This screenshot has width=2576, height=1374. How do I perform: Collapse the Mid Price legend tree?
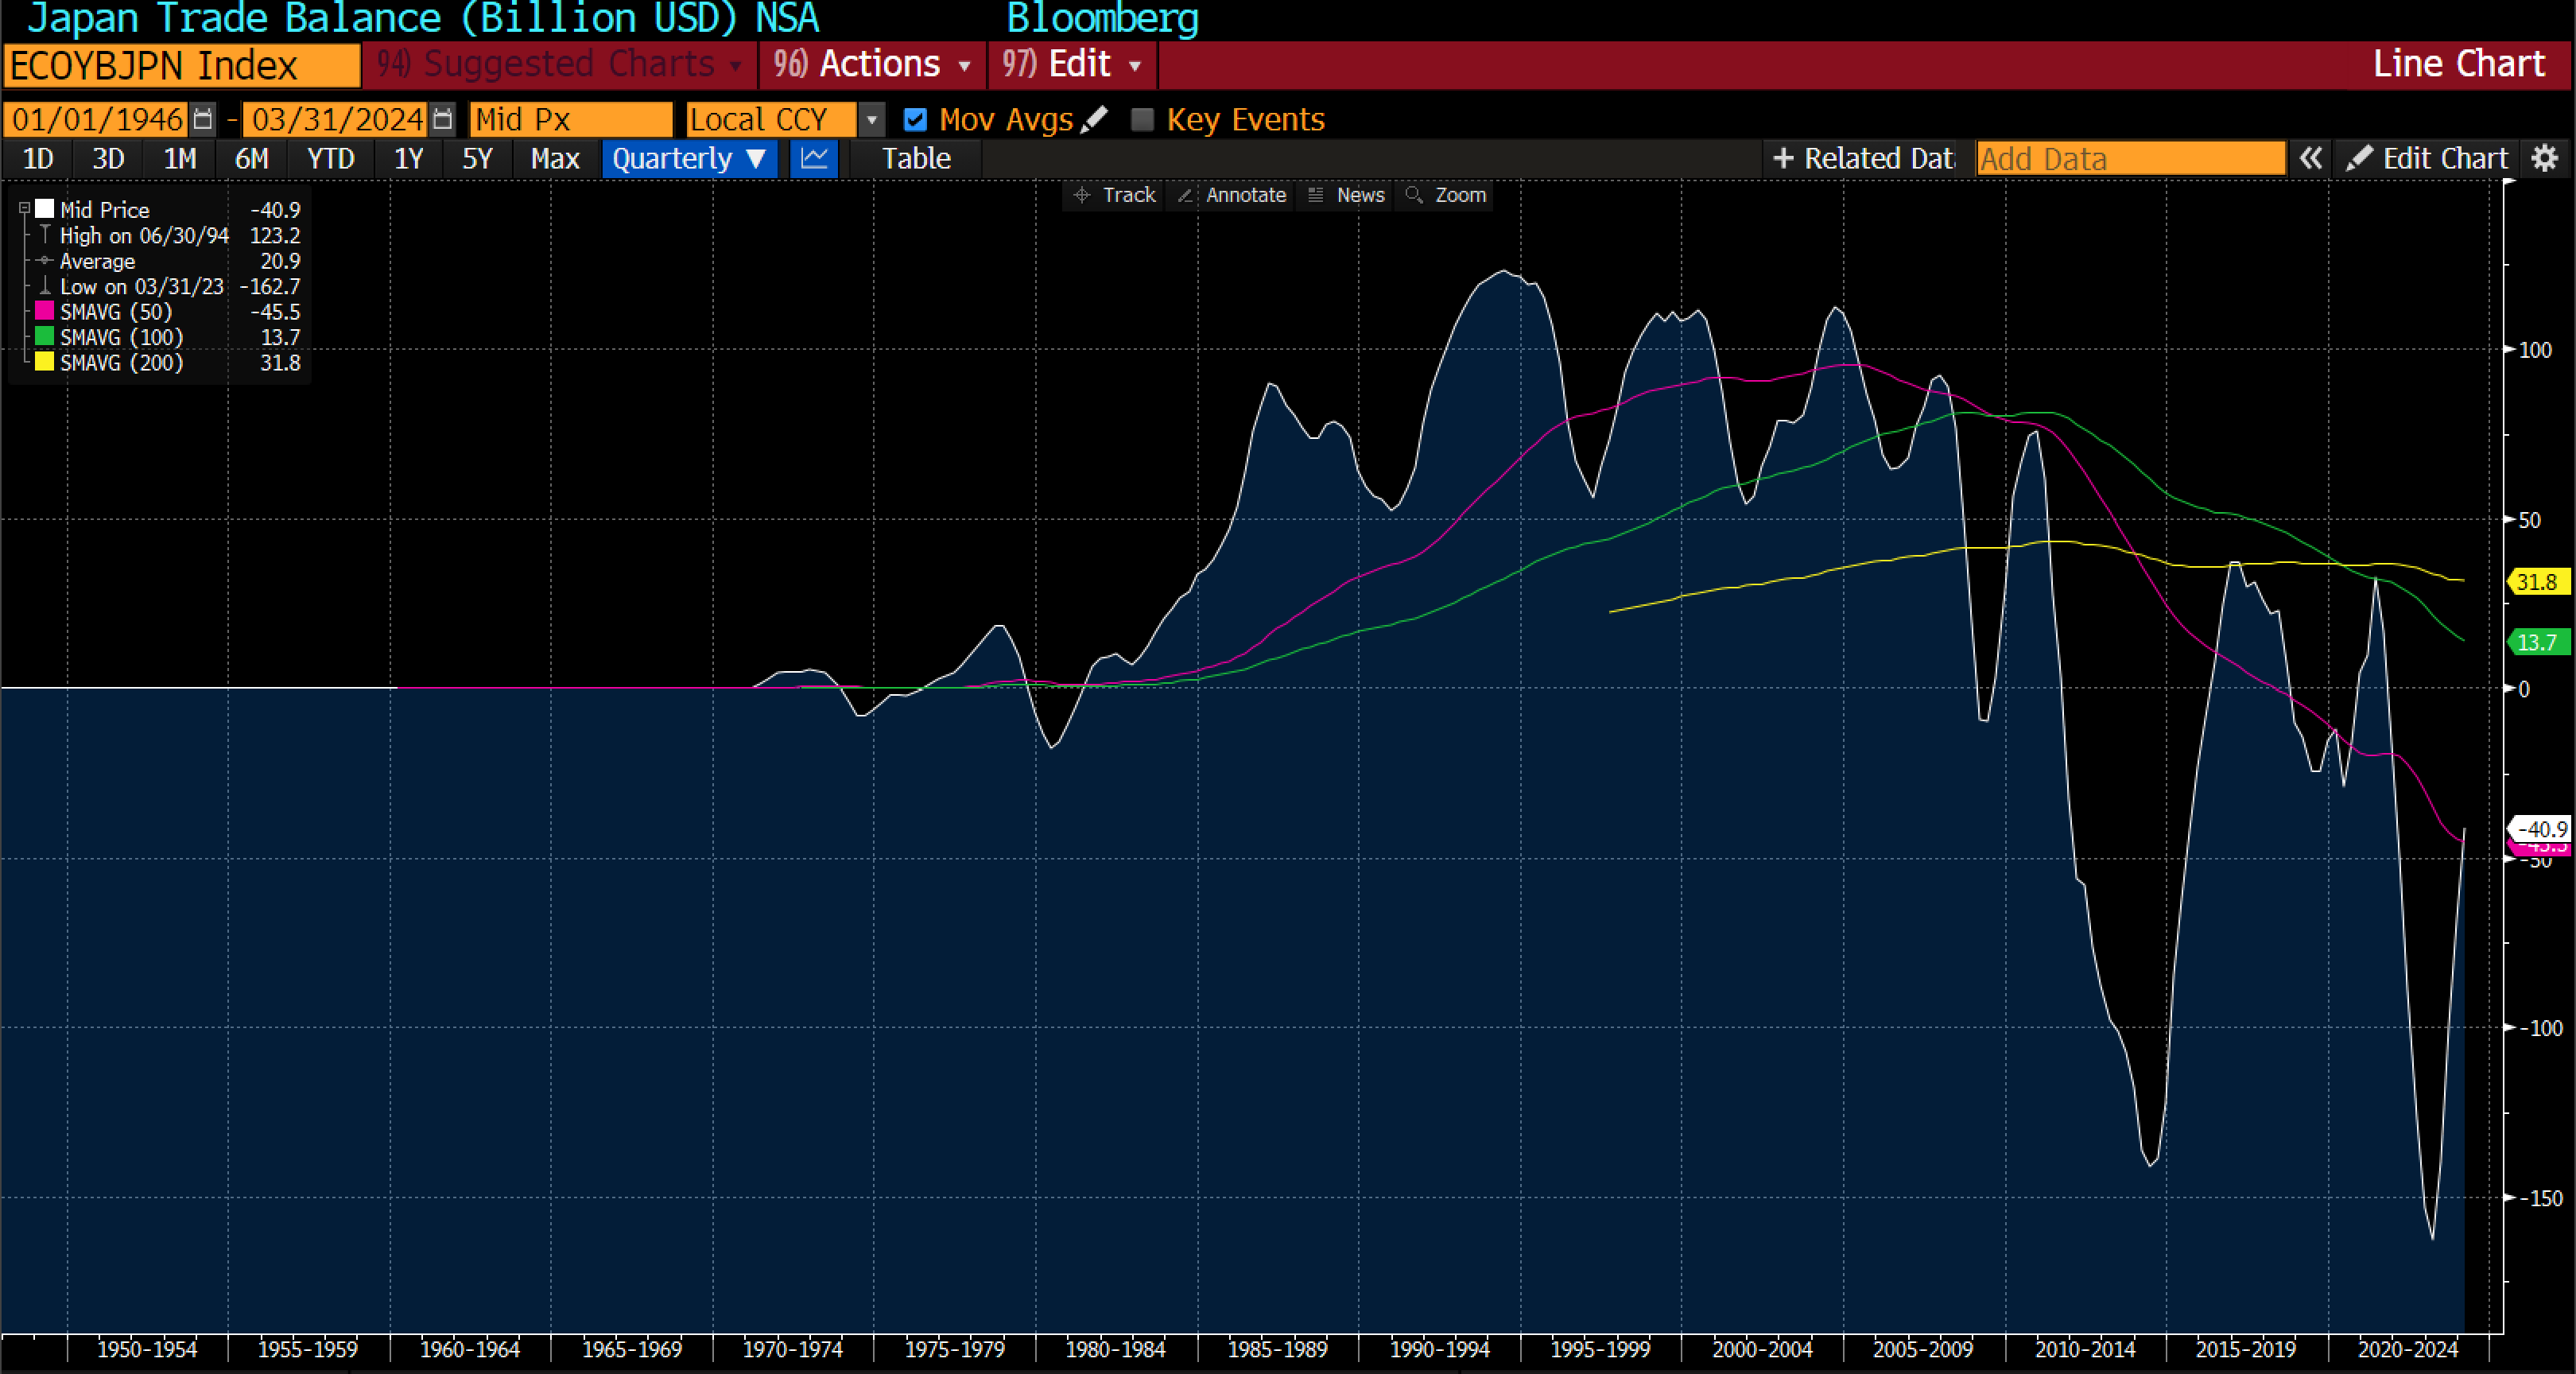coord(24,209)
